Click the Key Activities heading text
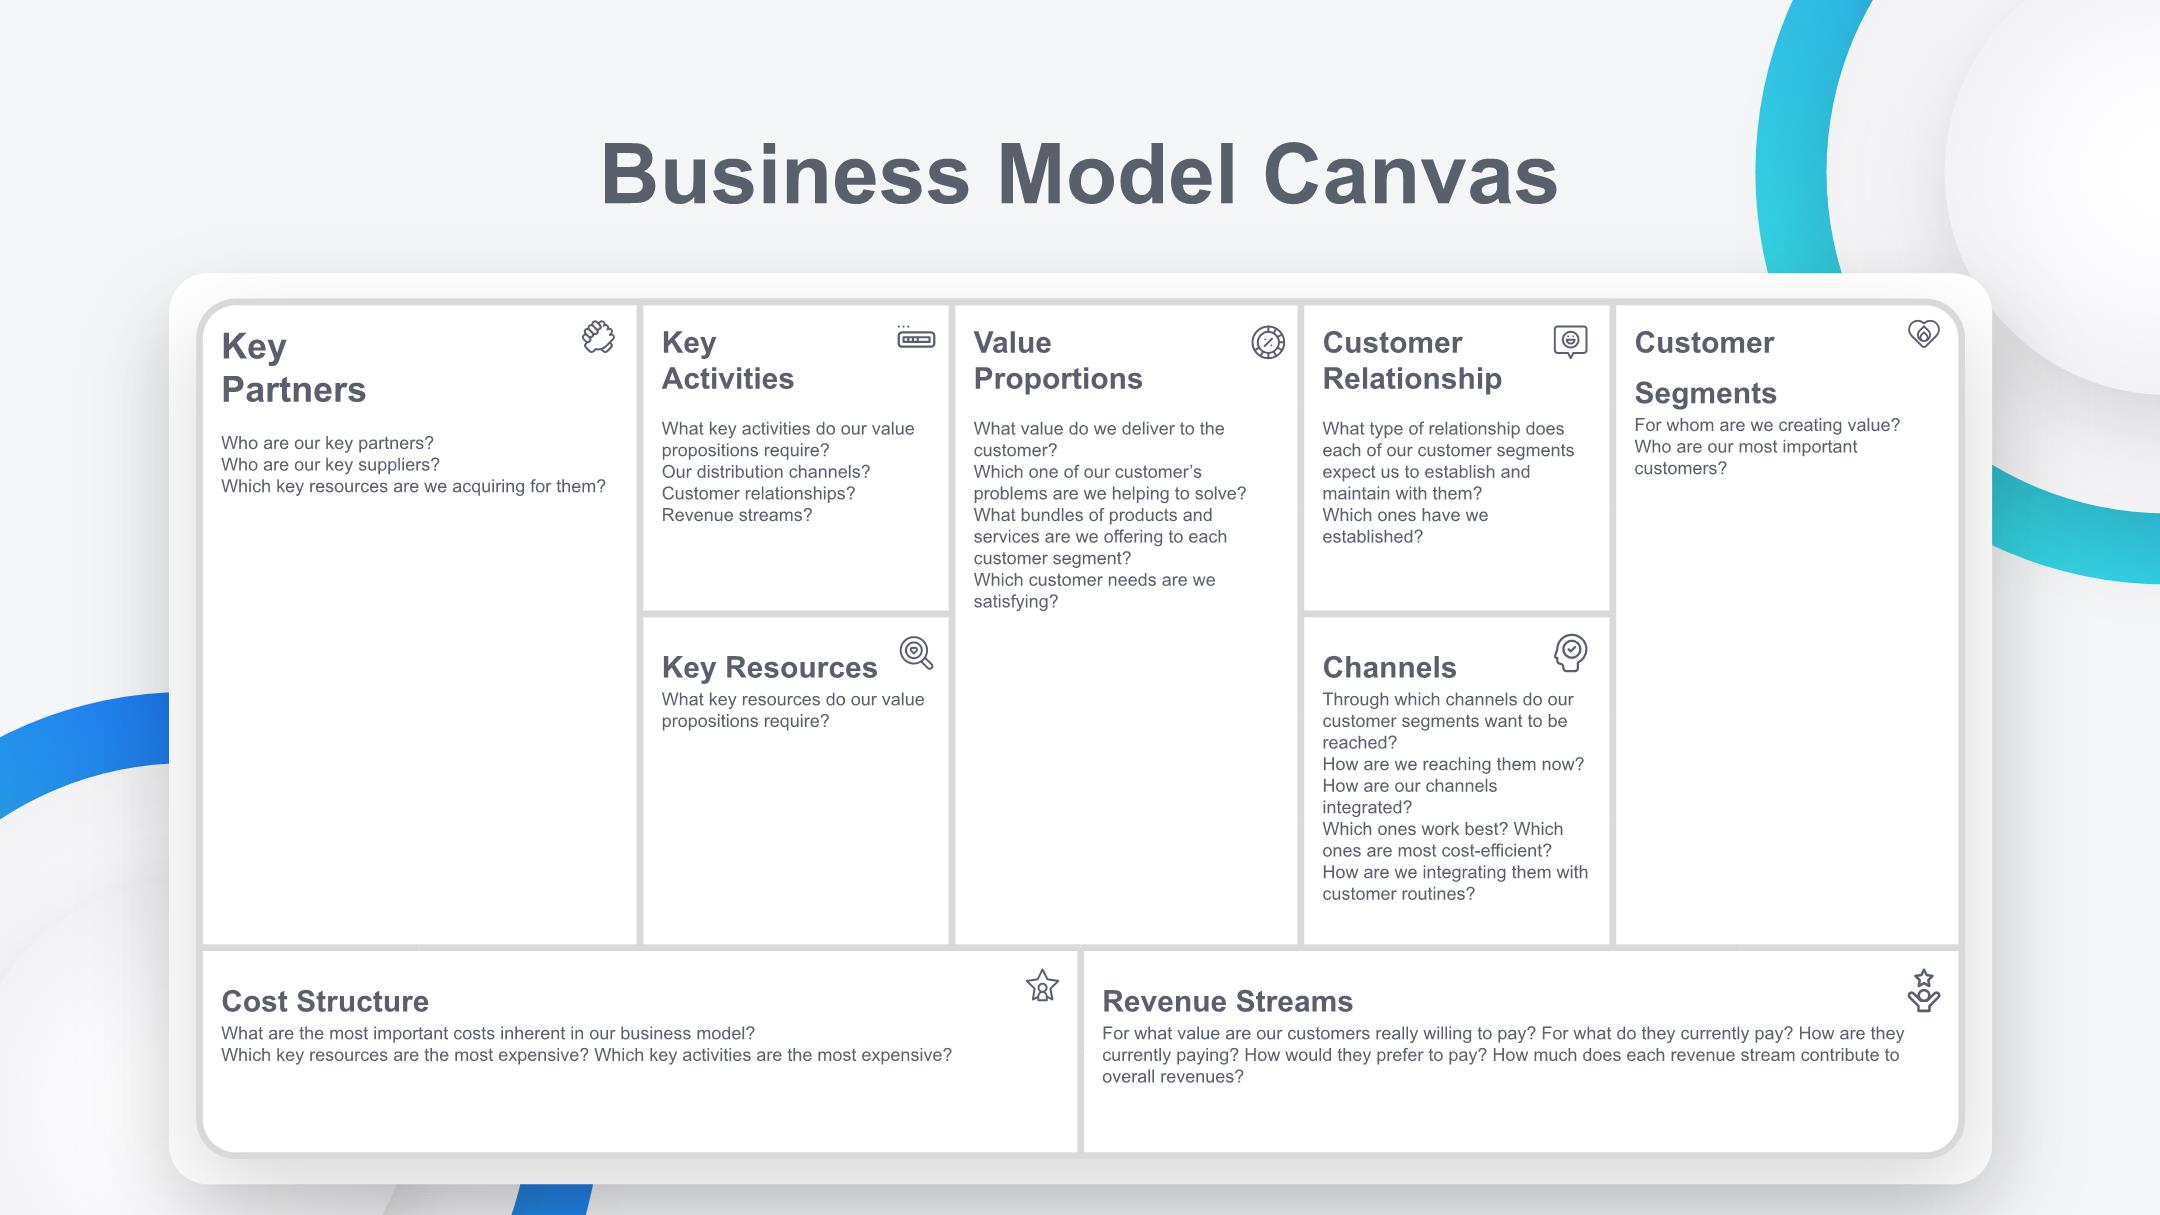This screenshot has width=2160, height=1215. 727,361
